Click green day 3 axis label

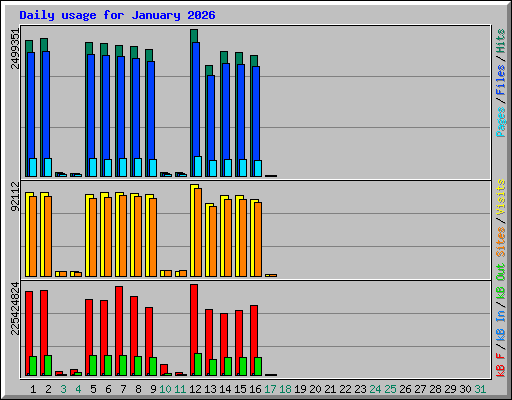63,389
